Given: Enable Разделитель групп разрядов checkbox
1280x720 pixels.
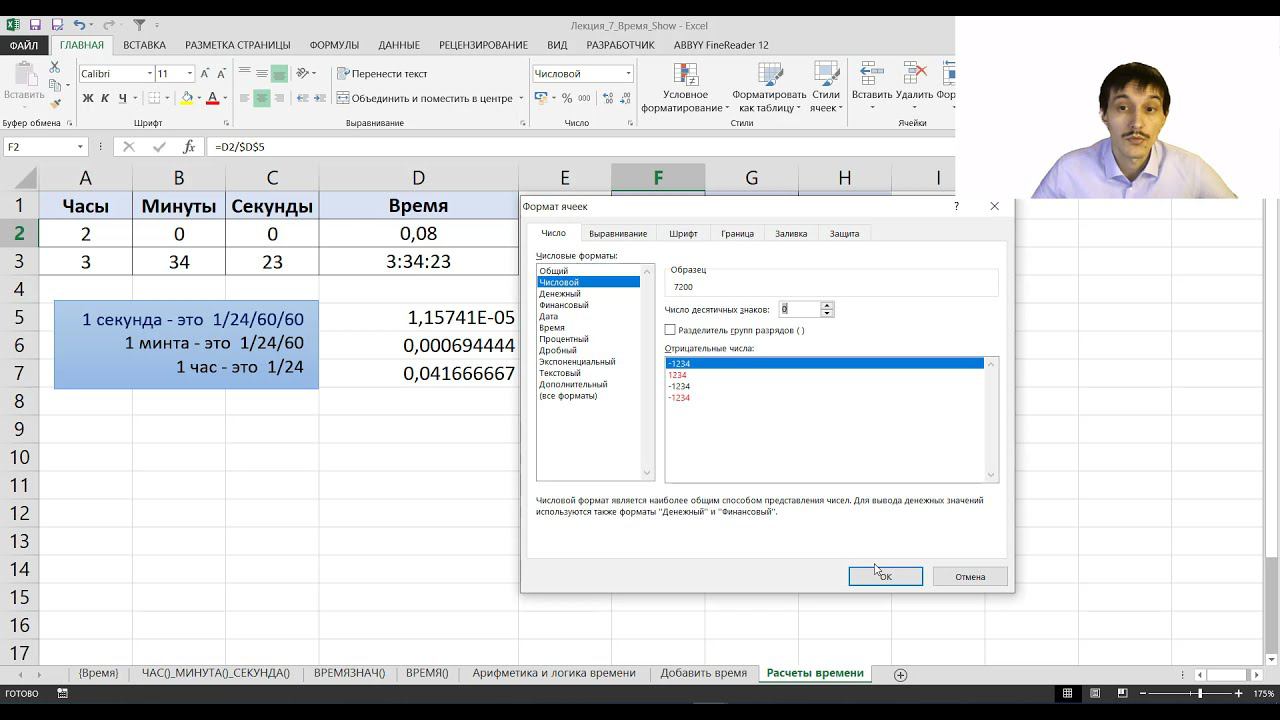Looking at the screenshot, I should [x=670, y=330].
